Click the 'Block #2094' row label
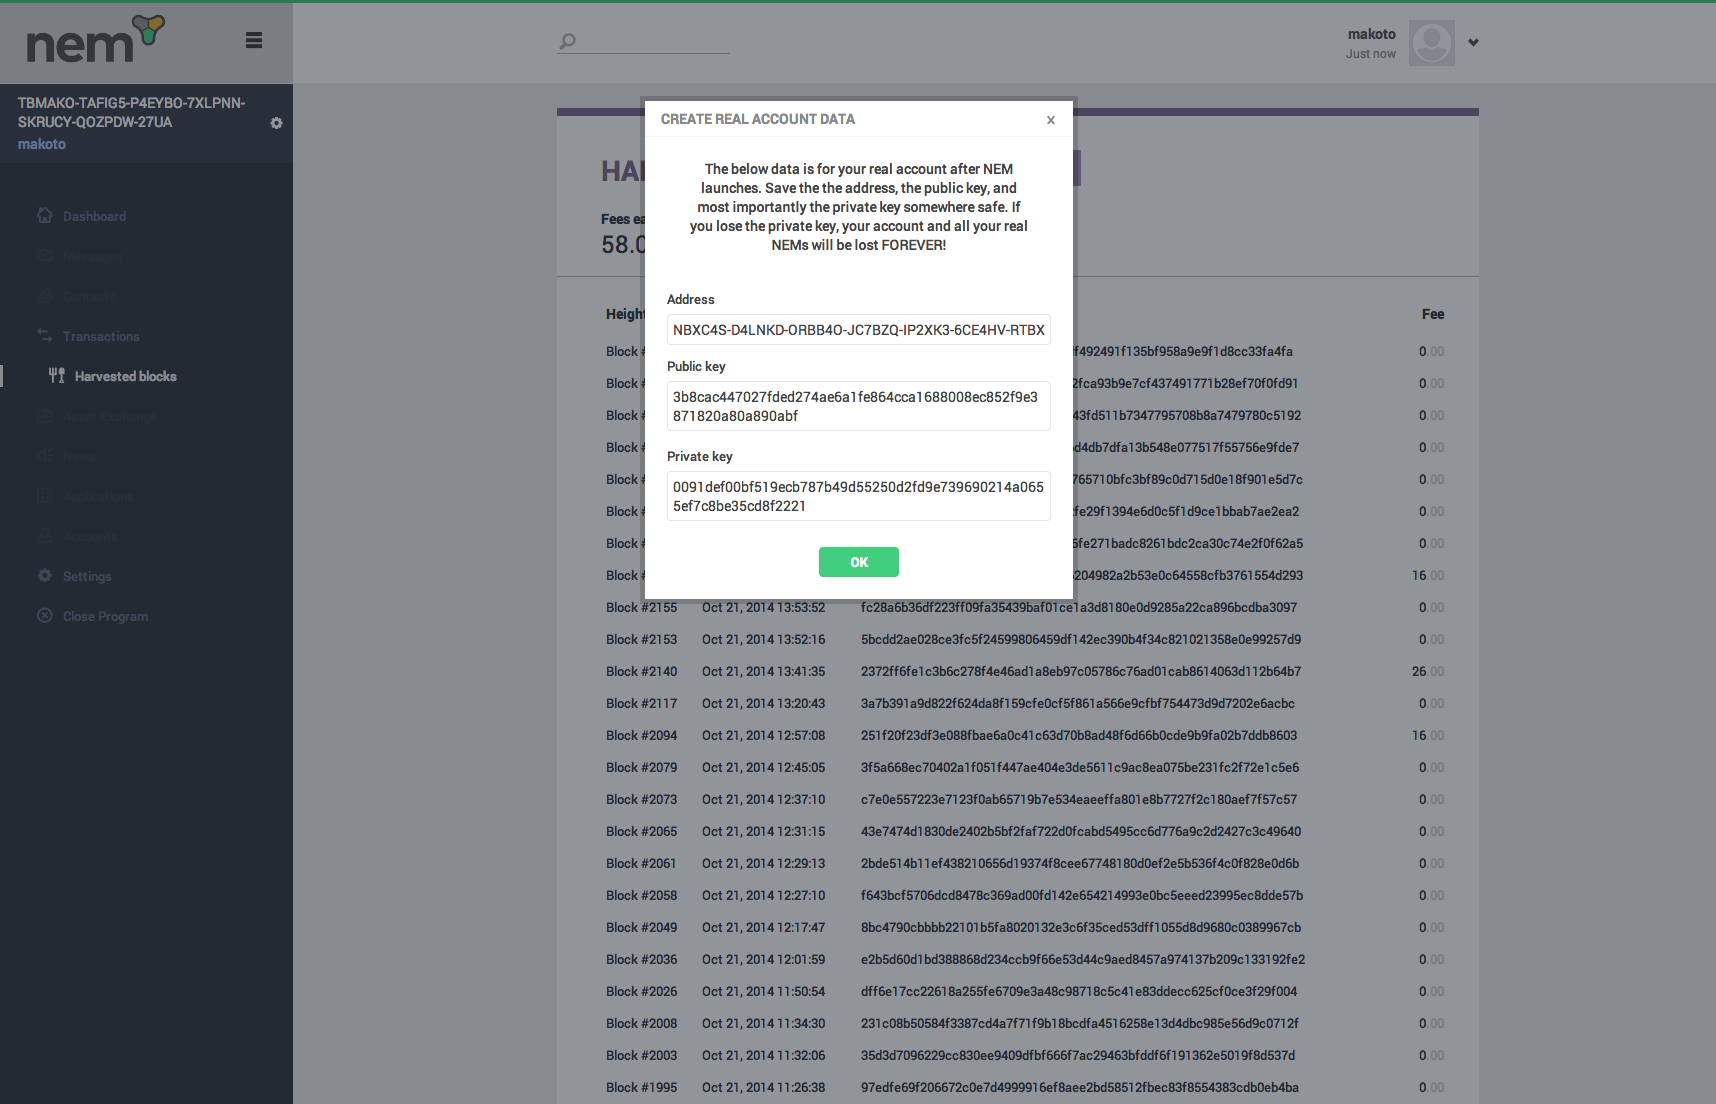Viewport: 1716px width, 1104px height. (641, 735)
